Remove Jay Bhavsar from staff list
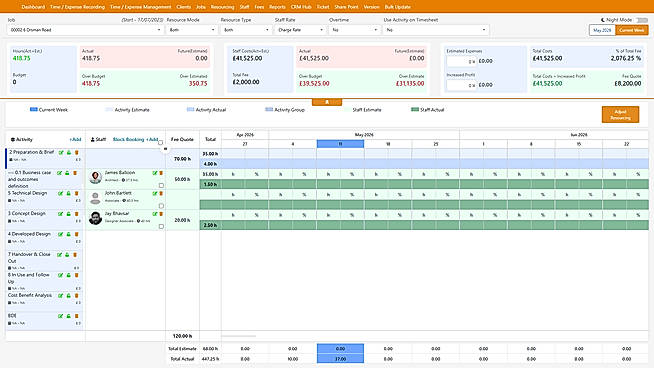 point(161,214)
